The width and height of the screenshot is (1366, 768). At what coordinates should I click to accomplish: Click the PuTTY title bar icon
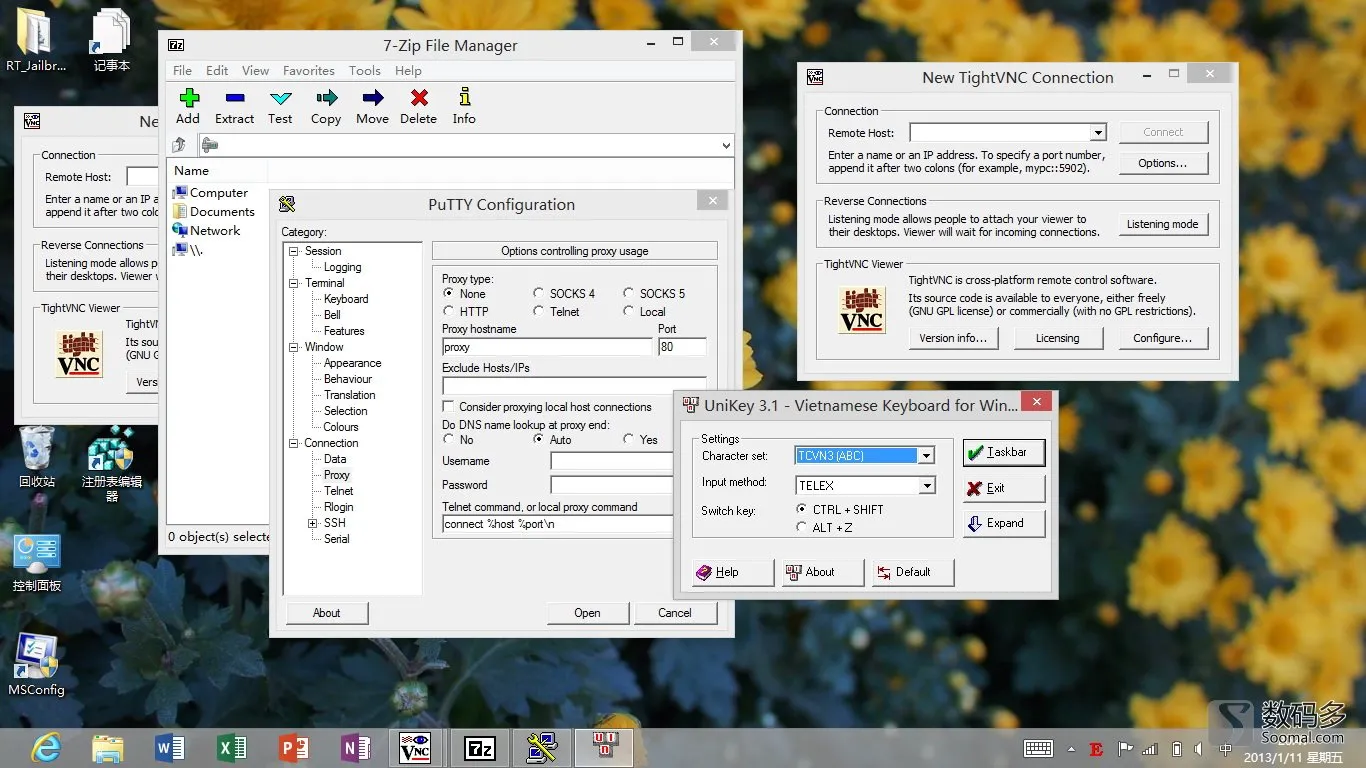[x=287, y=204]
